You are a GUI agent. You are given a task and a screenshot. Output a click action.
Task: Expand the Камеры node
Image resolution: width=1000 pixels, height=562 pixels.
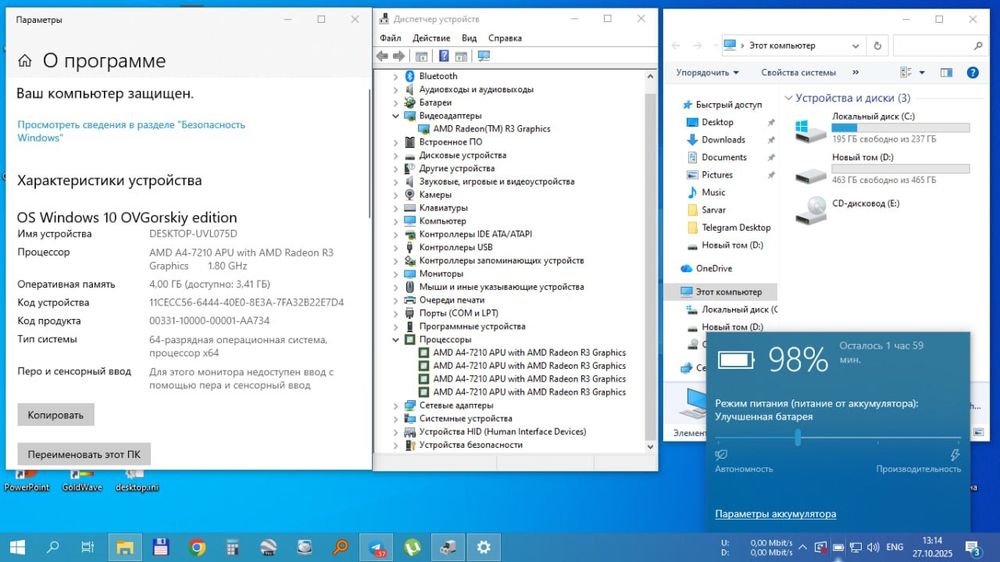click(x=395, y=195)
